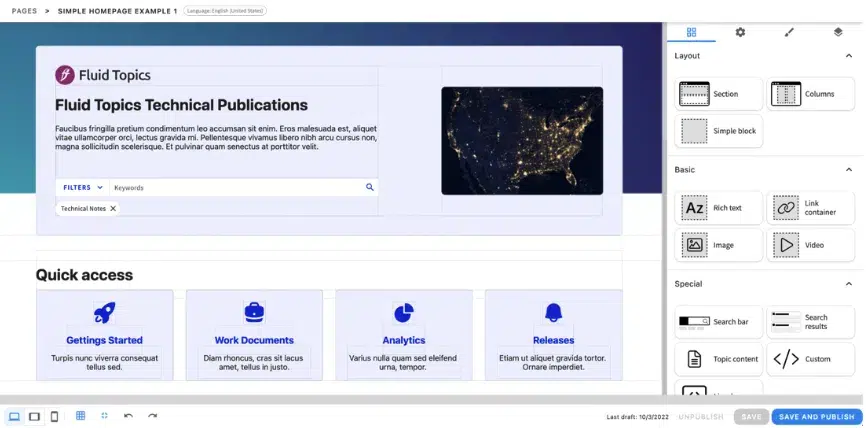
Task: Click the Keywords search input field
Action: coord(235,187)
